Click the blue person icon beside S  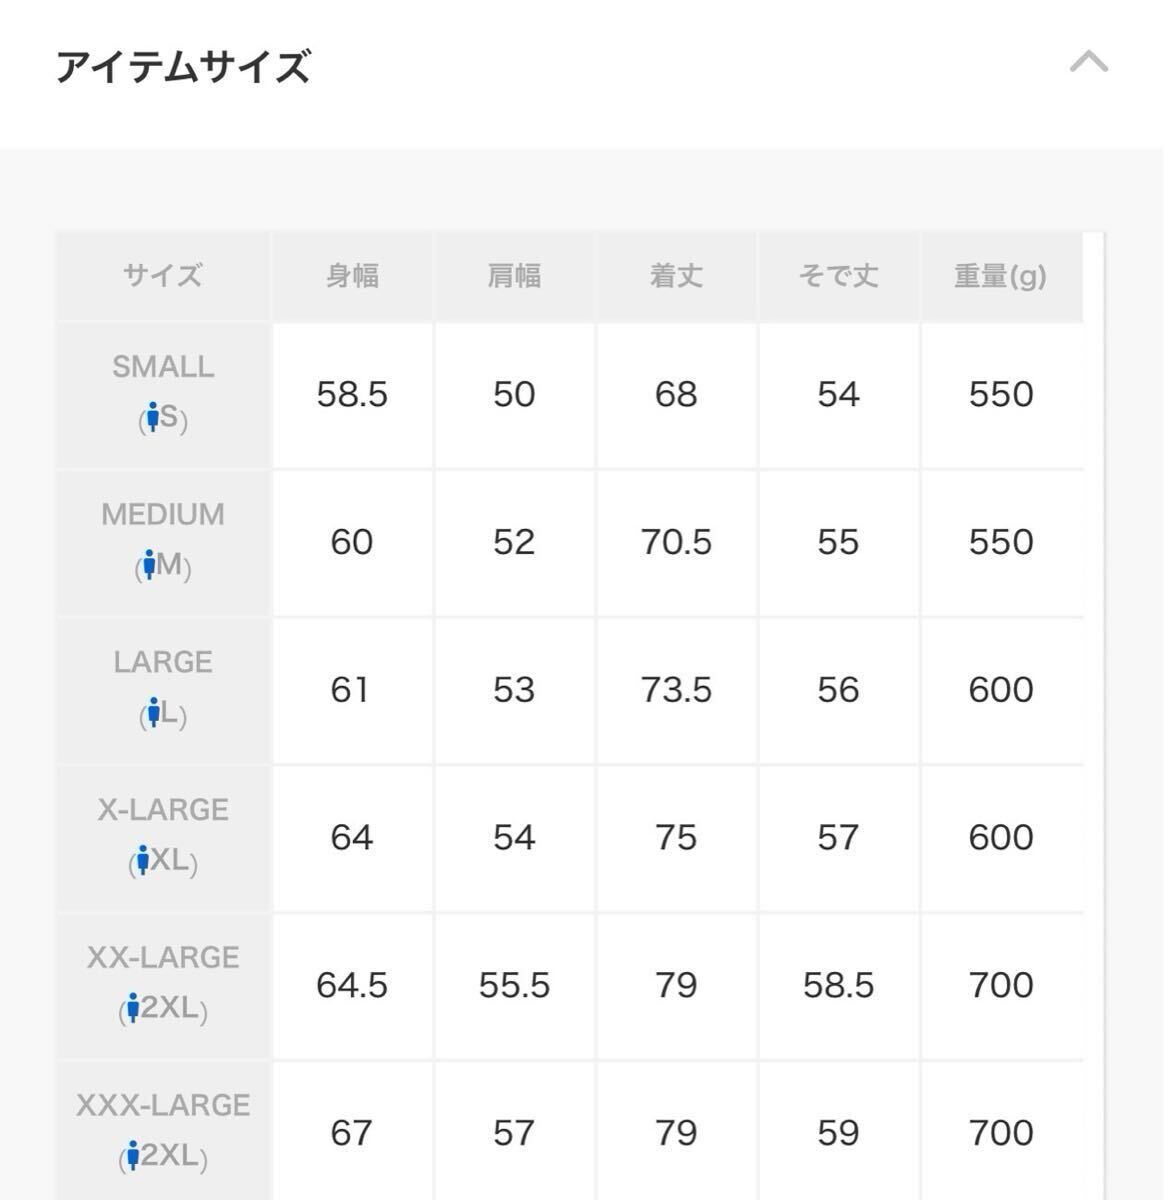tap(152, 417)
